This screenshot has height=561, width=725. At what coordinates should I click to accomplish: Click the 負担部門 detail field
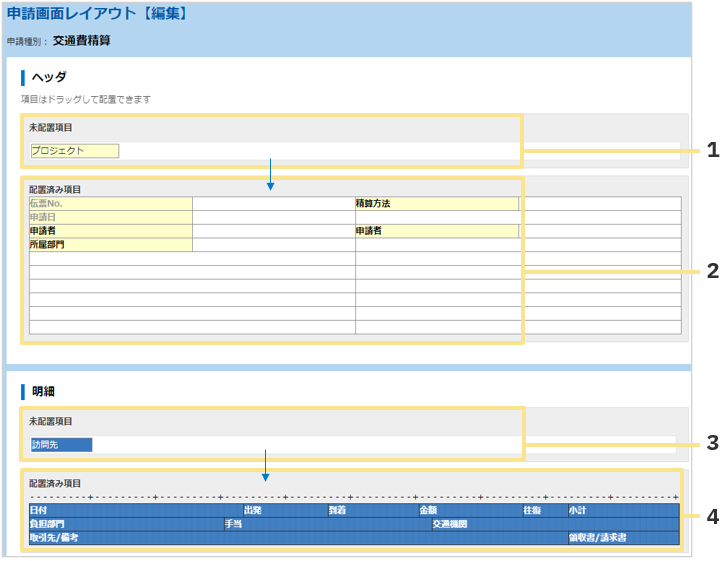click(125, 524)
